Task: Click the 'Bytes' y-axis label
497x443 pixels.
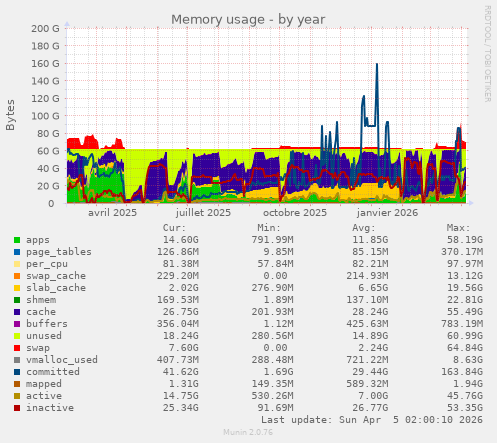Action: (10, 115)
